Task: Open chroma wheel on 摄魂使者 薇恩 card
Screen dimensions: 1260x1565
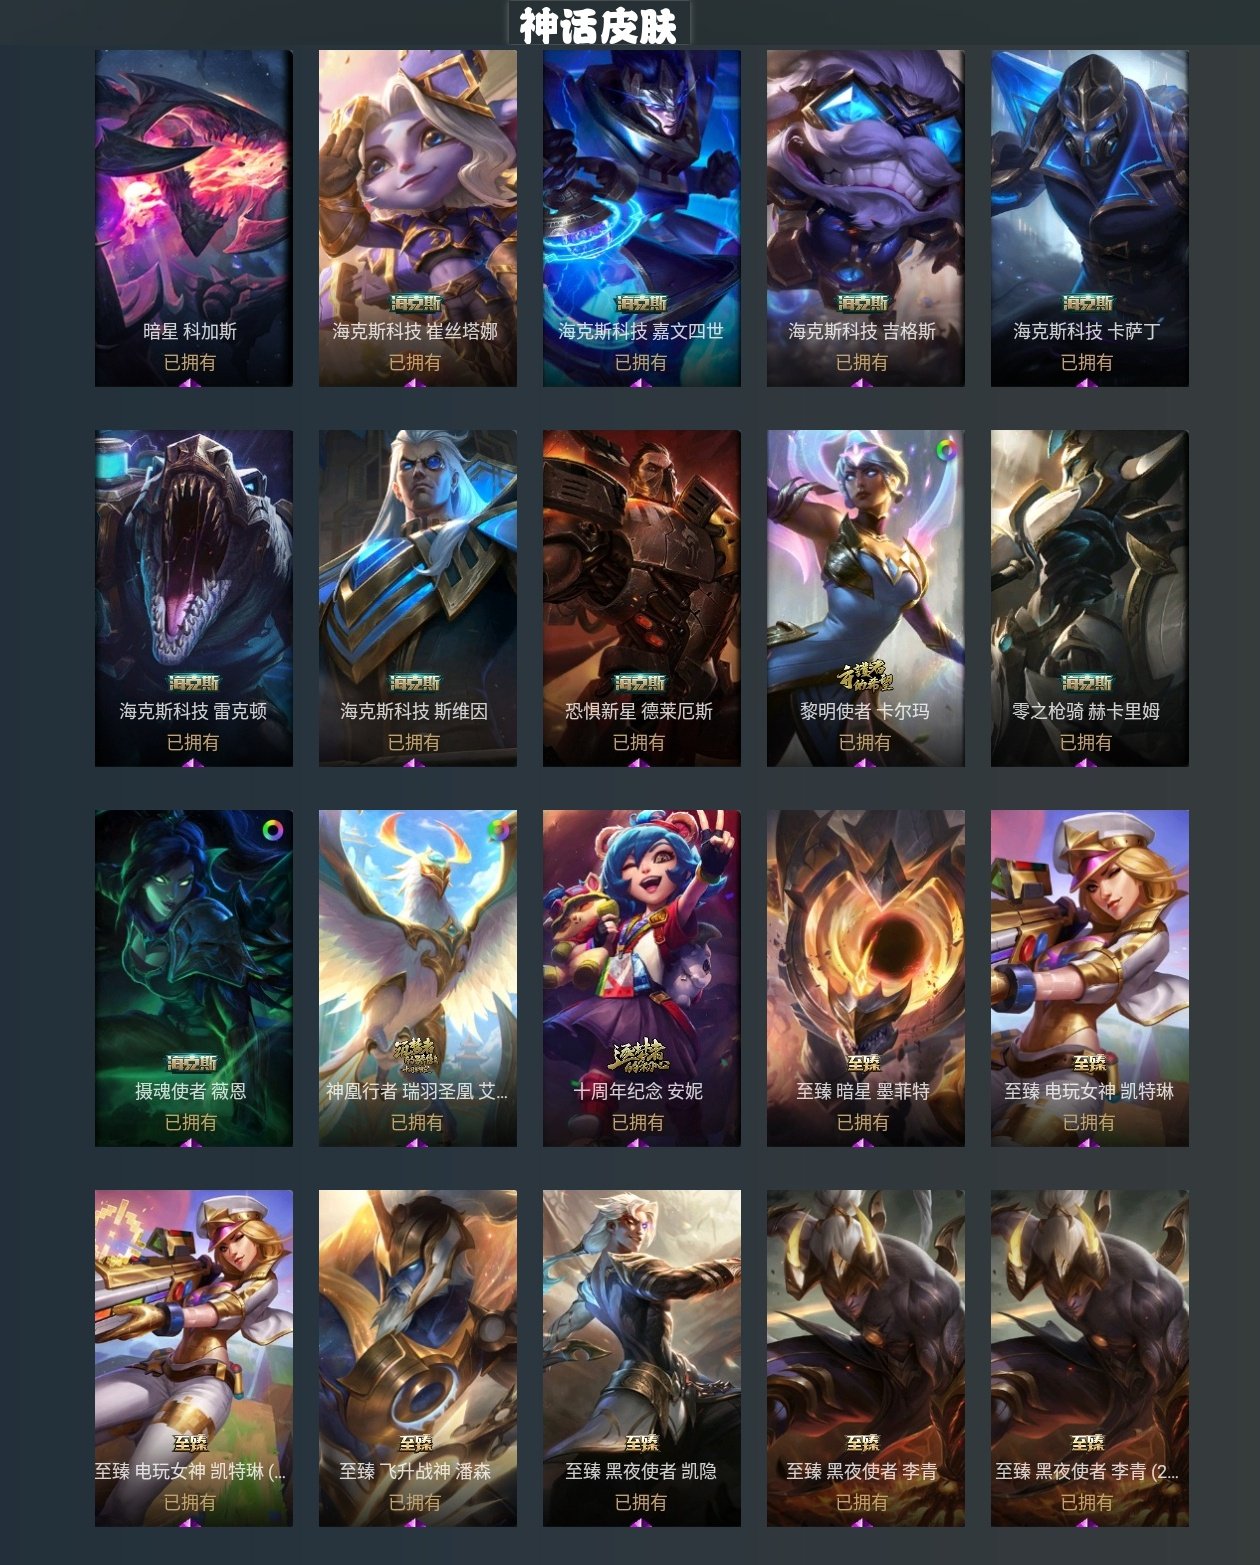Action: pyautogui.click(x=272, y=830)
